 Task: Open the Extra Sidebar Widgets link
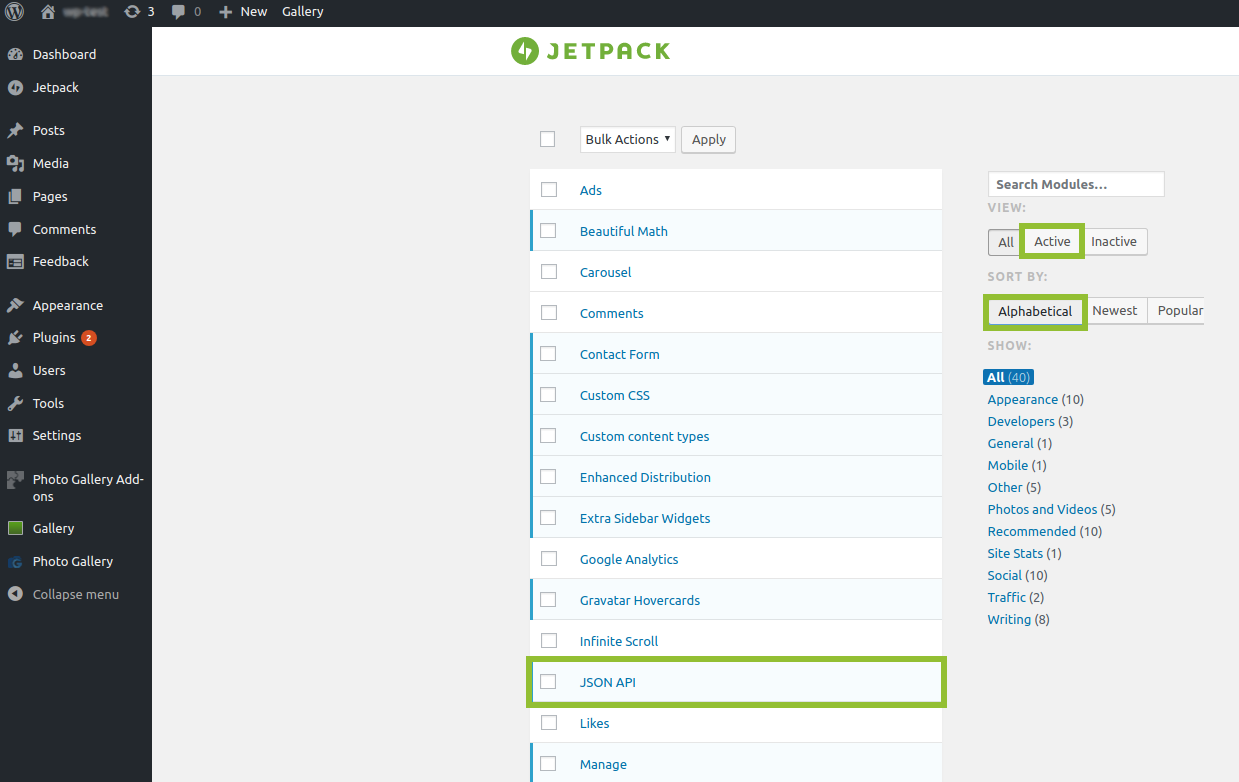645,518
